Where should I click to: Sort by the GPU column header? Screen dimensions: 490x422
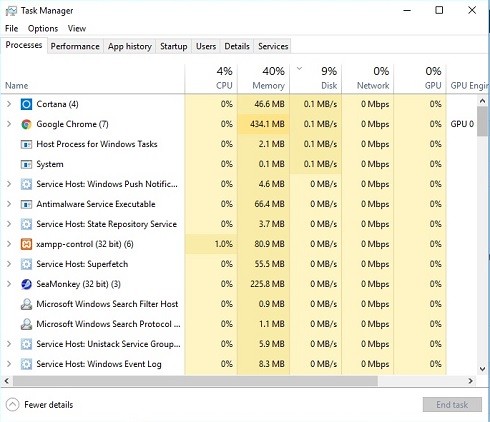pyautogui.click(x=420, y=79)
